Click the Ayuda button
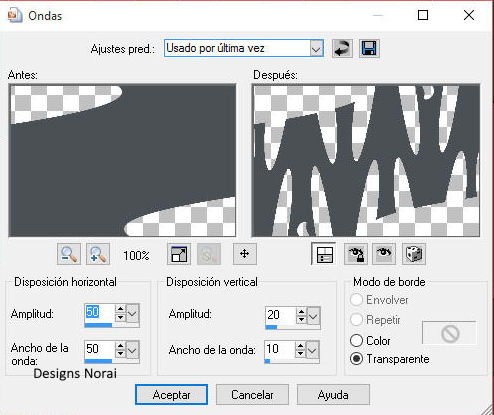Viewport: 494px width, 415px height. (333, 395)
